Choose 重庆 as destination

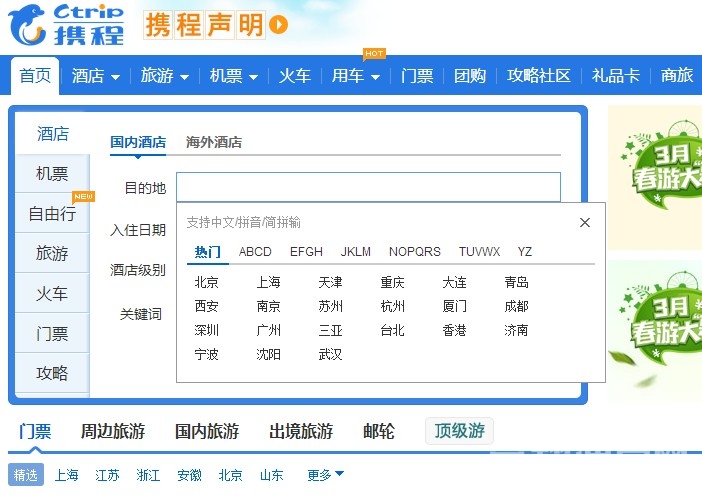pos(392,282)
